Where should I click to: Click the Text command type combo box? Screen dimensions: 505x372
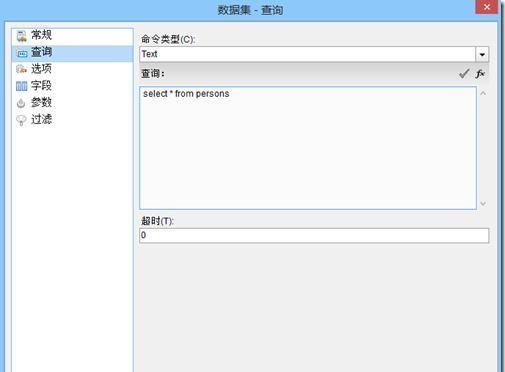coord(314,54)
